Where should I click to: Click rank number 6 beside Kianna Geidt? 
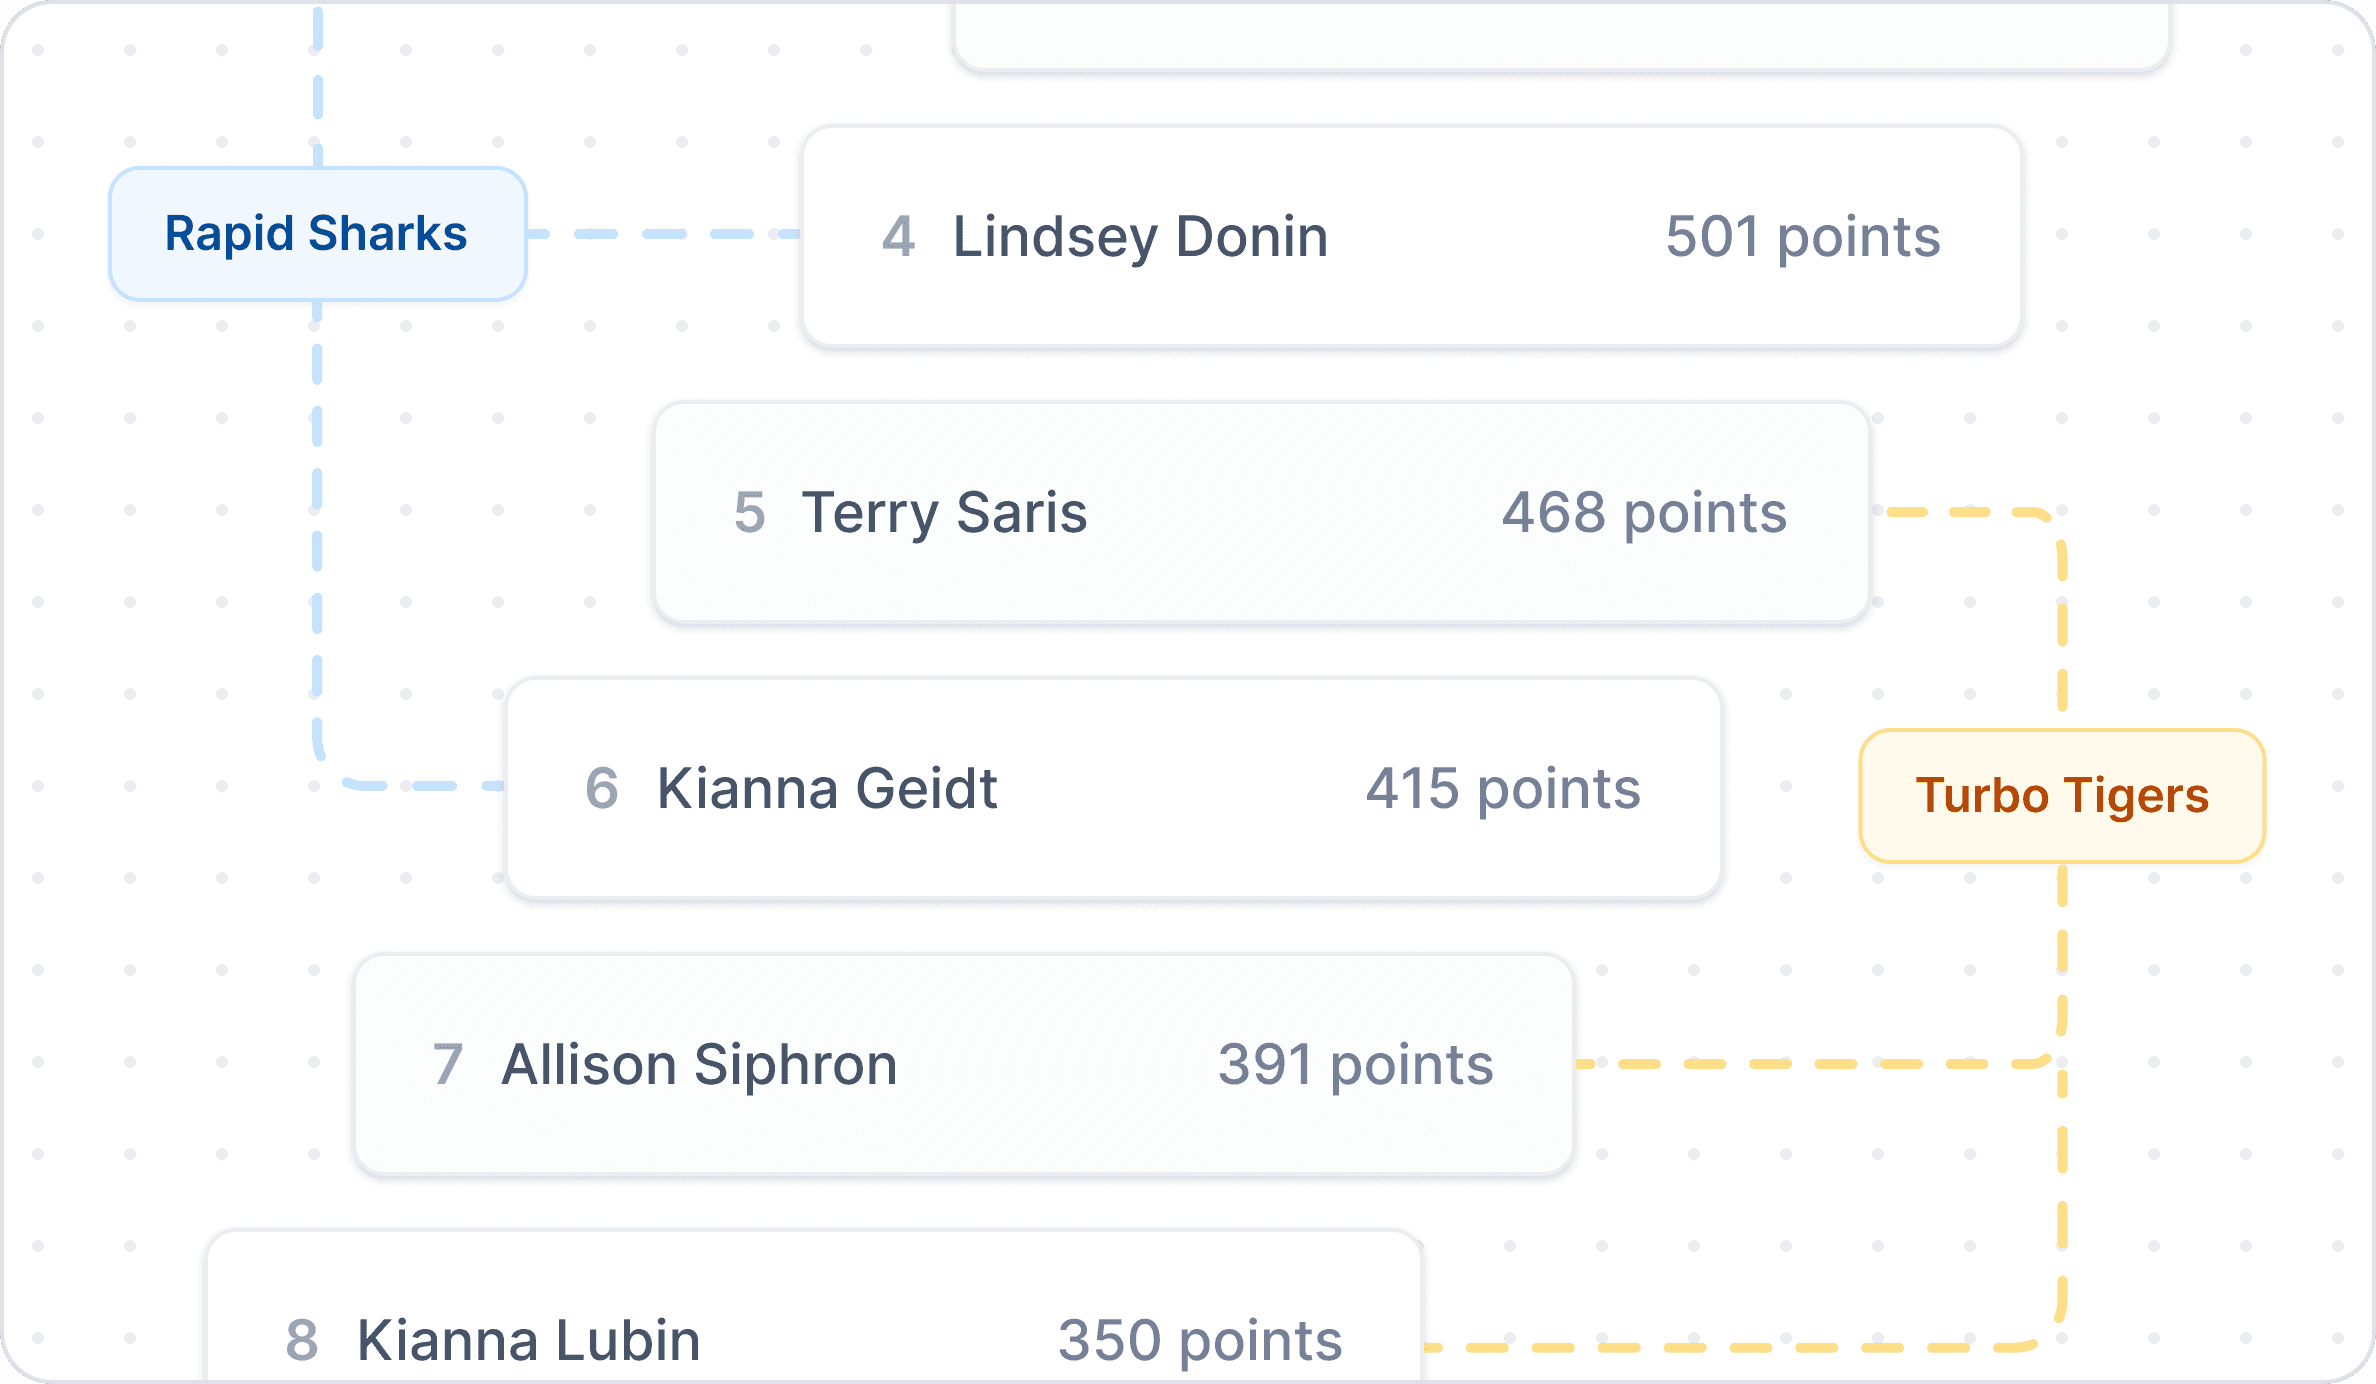(601, 789)
